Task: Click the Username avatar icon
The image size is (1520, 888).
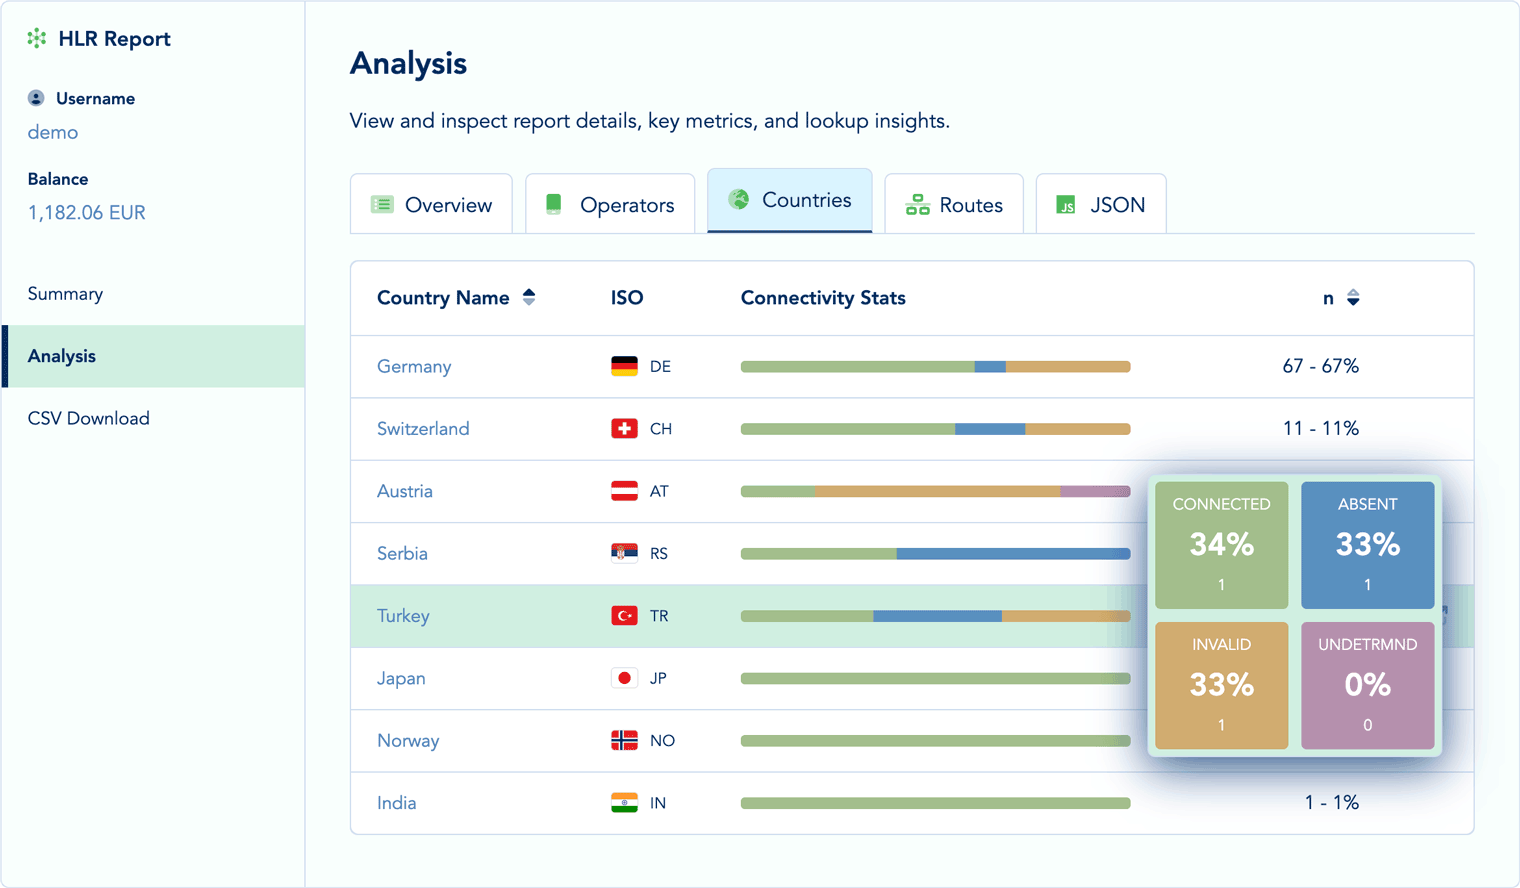Action: 36,97
